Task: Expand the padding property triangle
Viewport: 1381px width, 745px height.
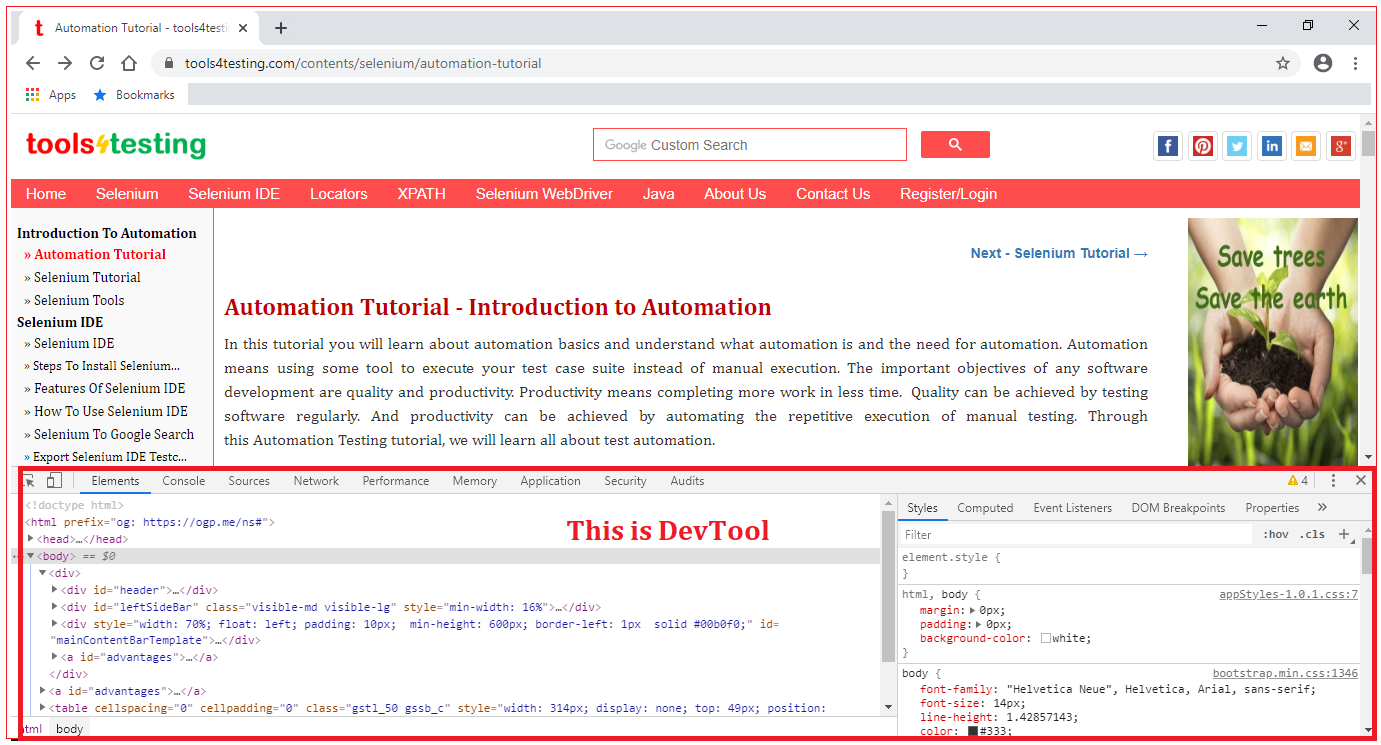Action: [x=979, y=624]
